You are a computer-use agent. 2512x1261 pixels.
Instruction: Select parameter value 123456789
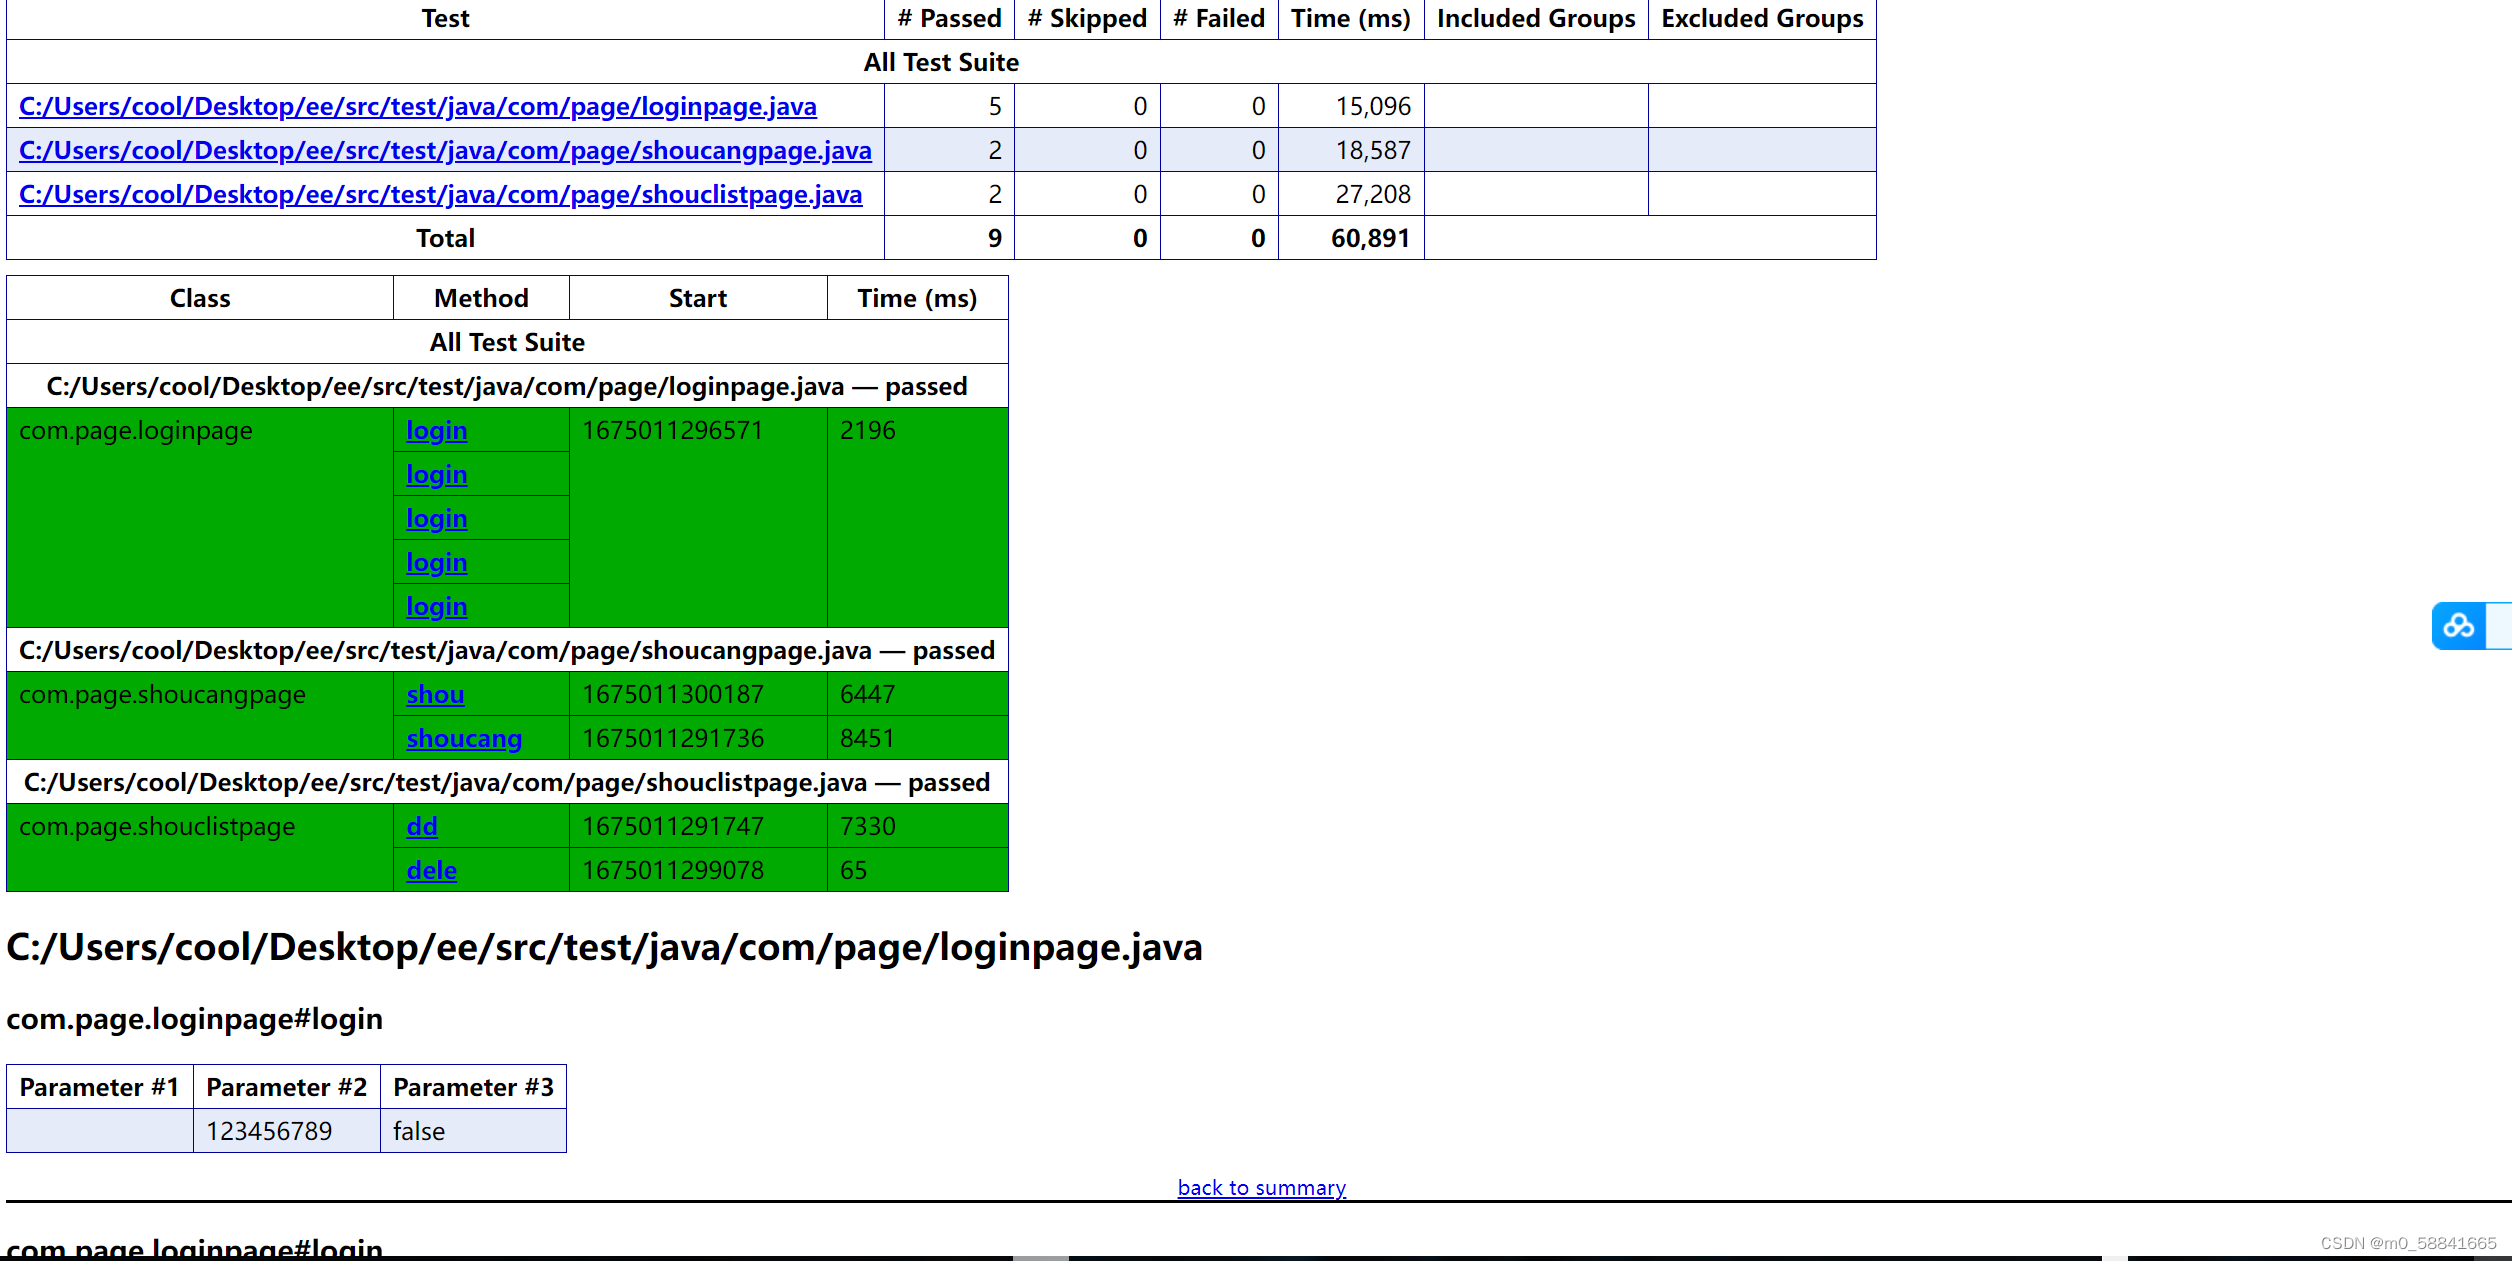(x=269, y=1131)
